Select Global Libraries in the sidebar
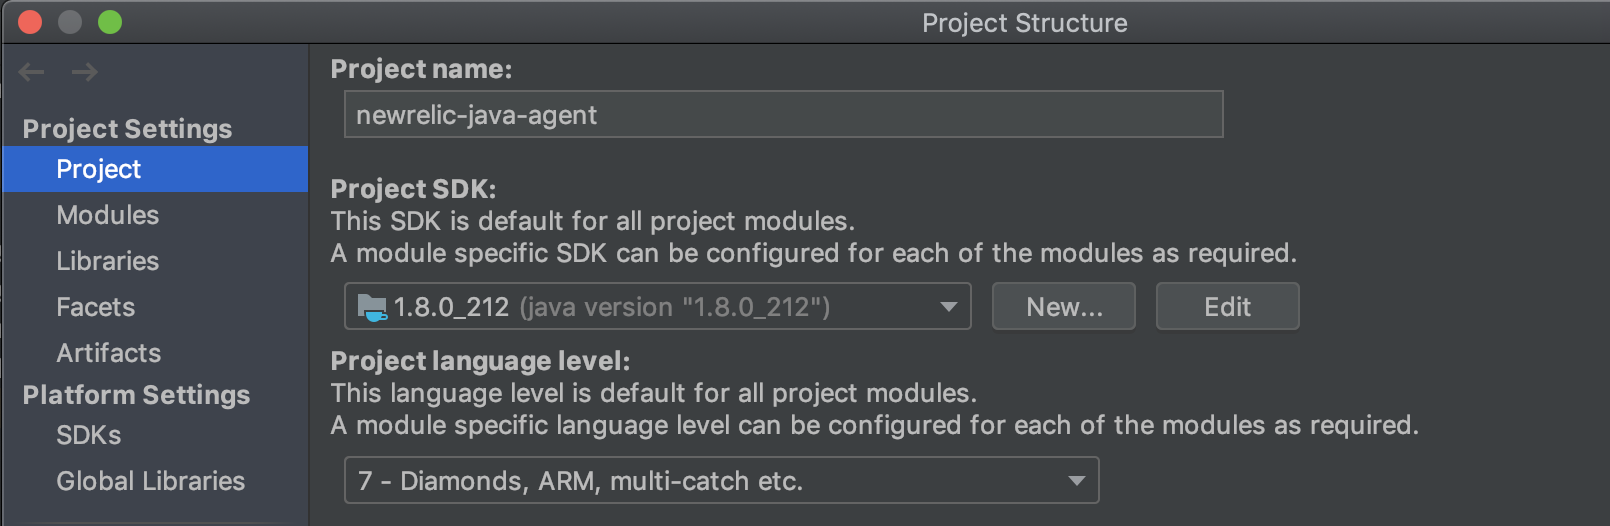The height and width of the screenshot is (526, 1610). pos(151,481)
